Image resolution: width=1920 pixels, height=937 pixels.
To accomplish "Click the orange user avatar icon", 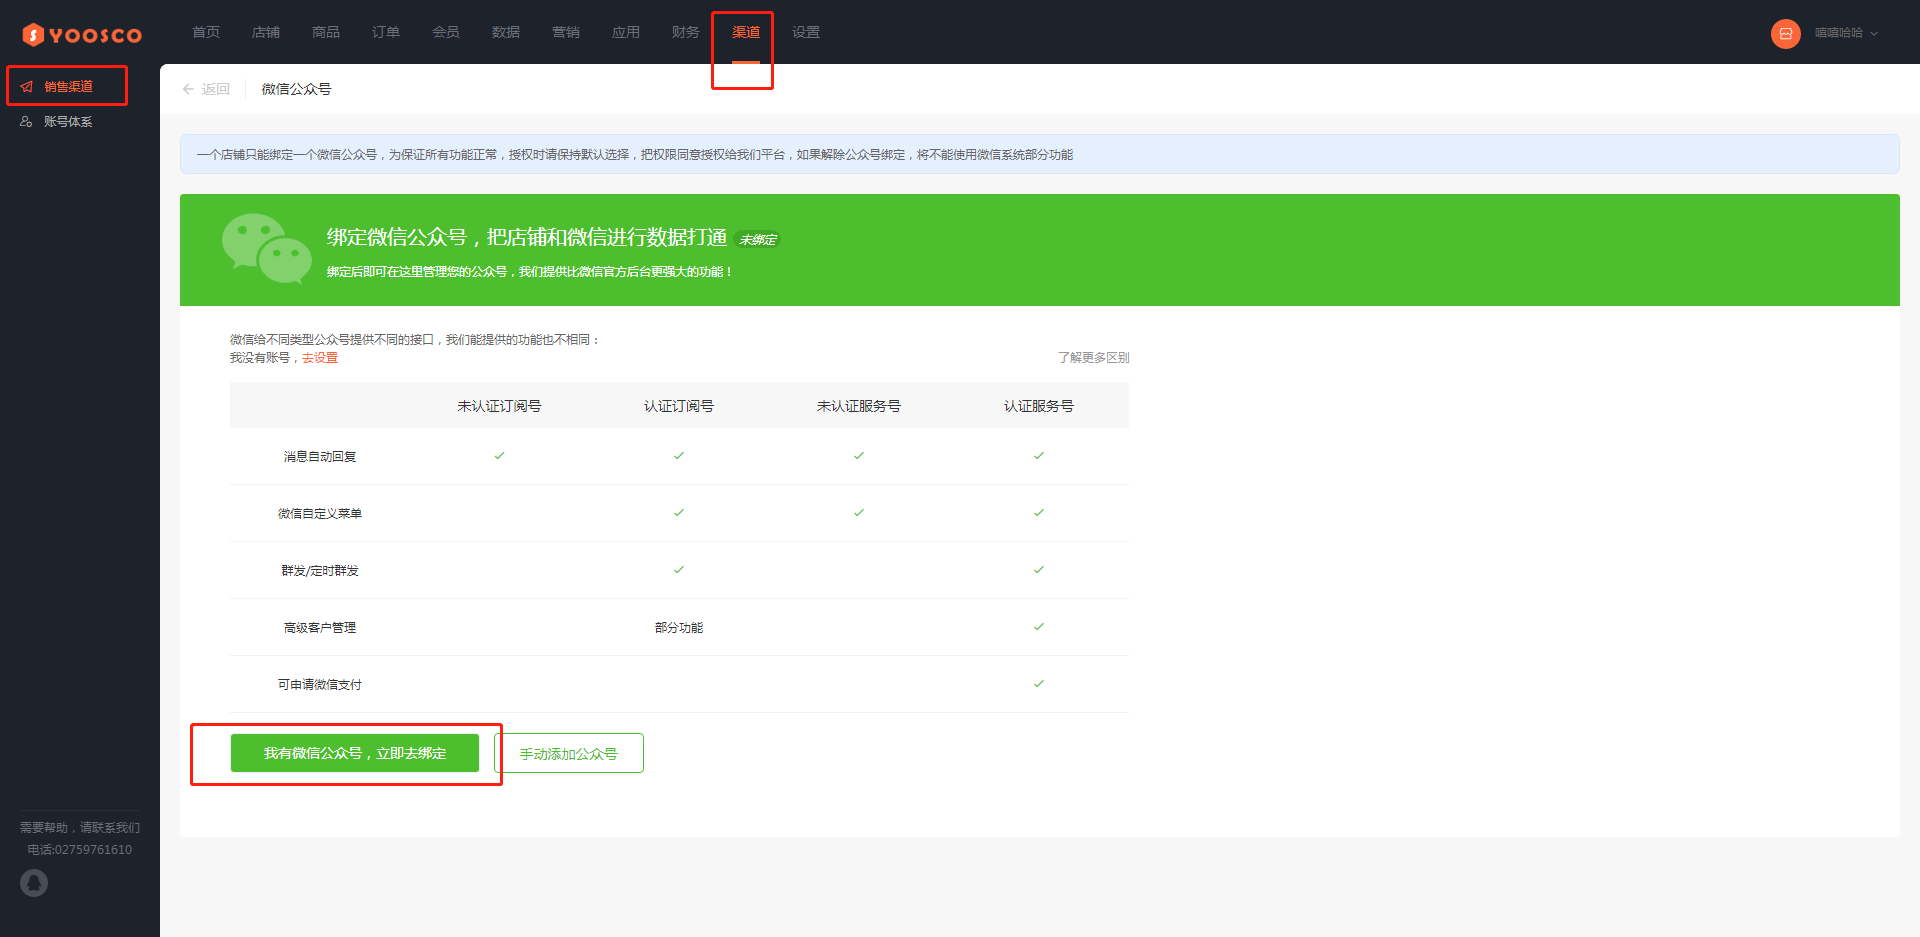I will pos(1785,34).
